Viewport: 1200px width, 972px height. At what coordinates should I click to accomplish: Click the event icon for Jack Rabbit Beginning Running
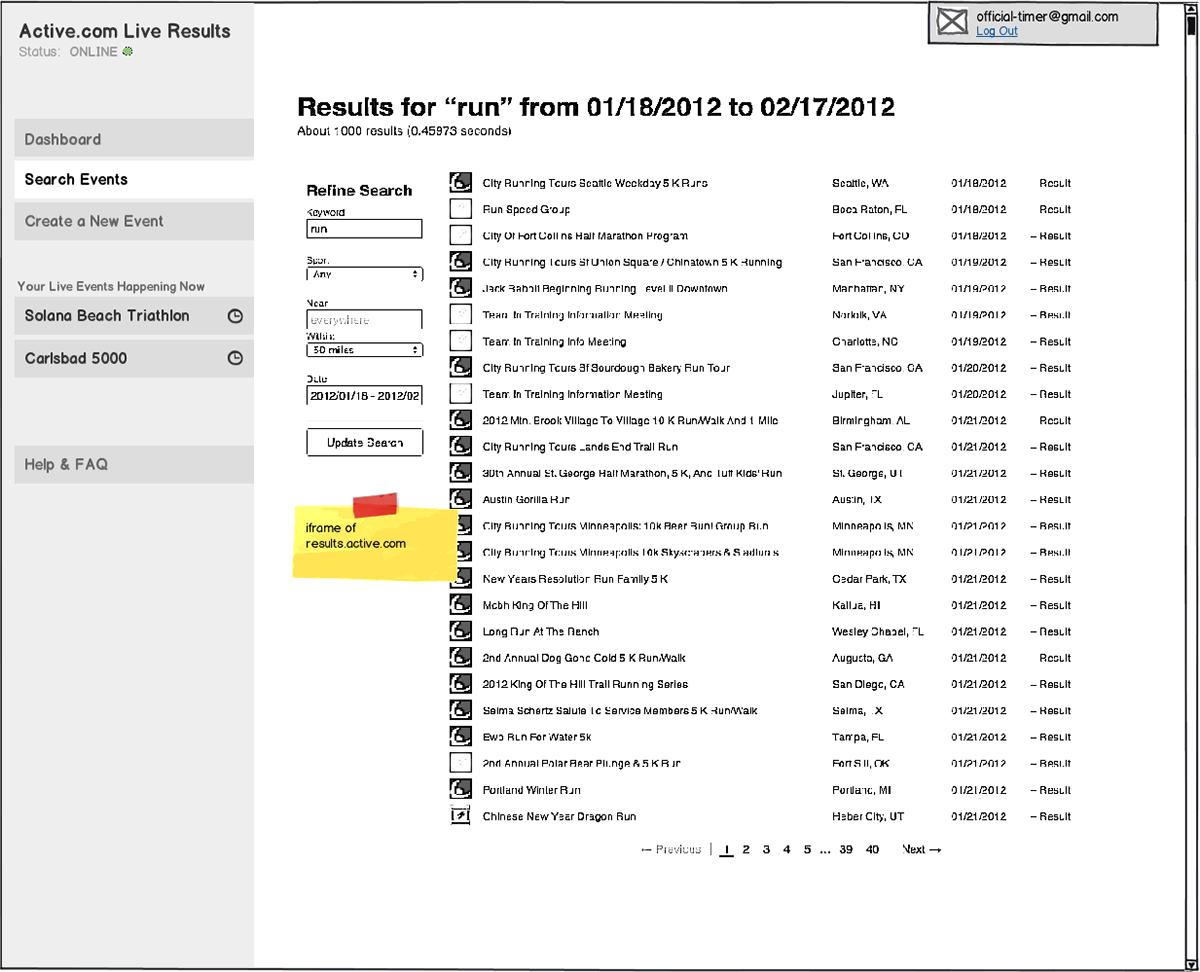[460, 288]
